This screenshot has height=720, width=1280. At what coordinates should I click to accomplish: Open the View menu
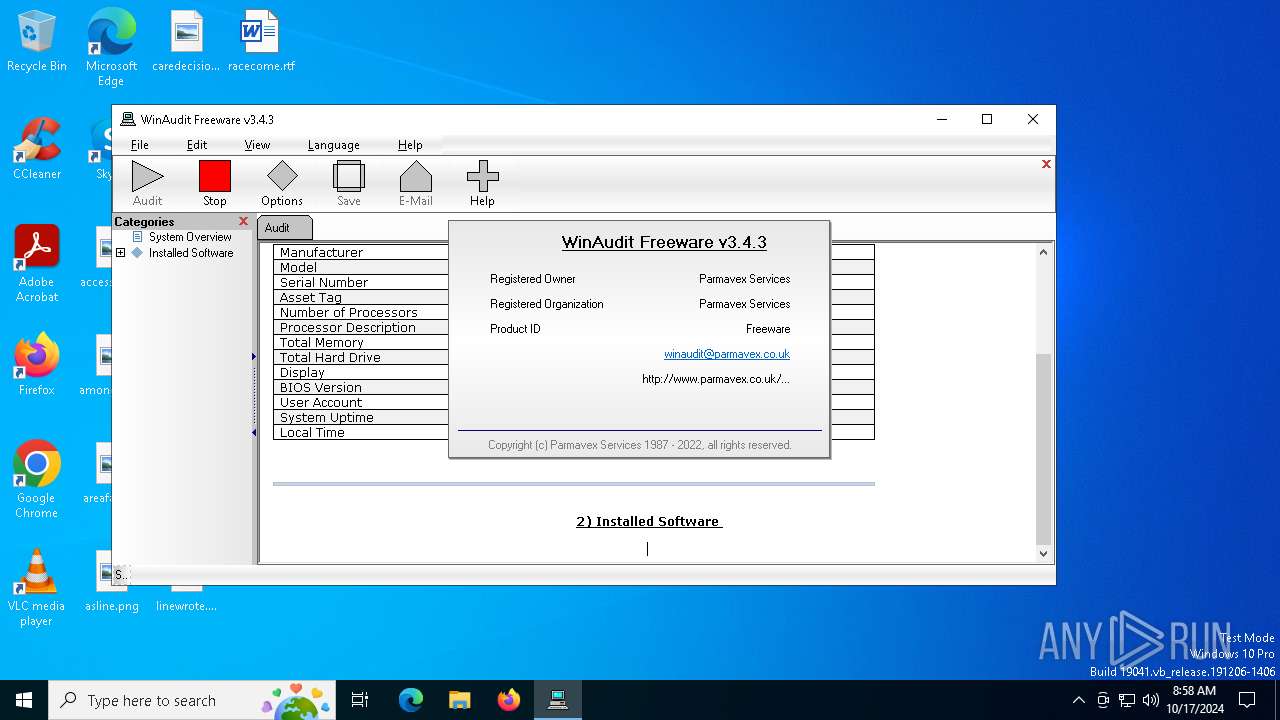coord(257,145)
